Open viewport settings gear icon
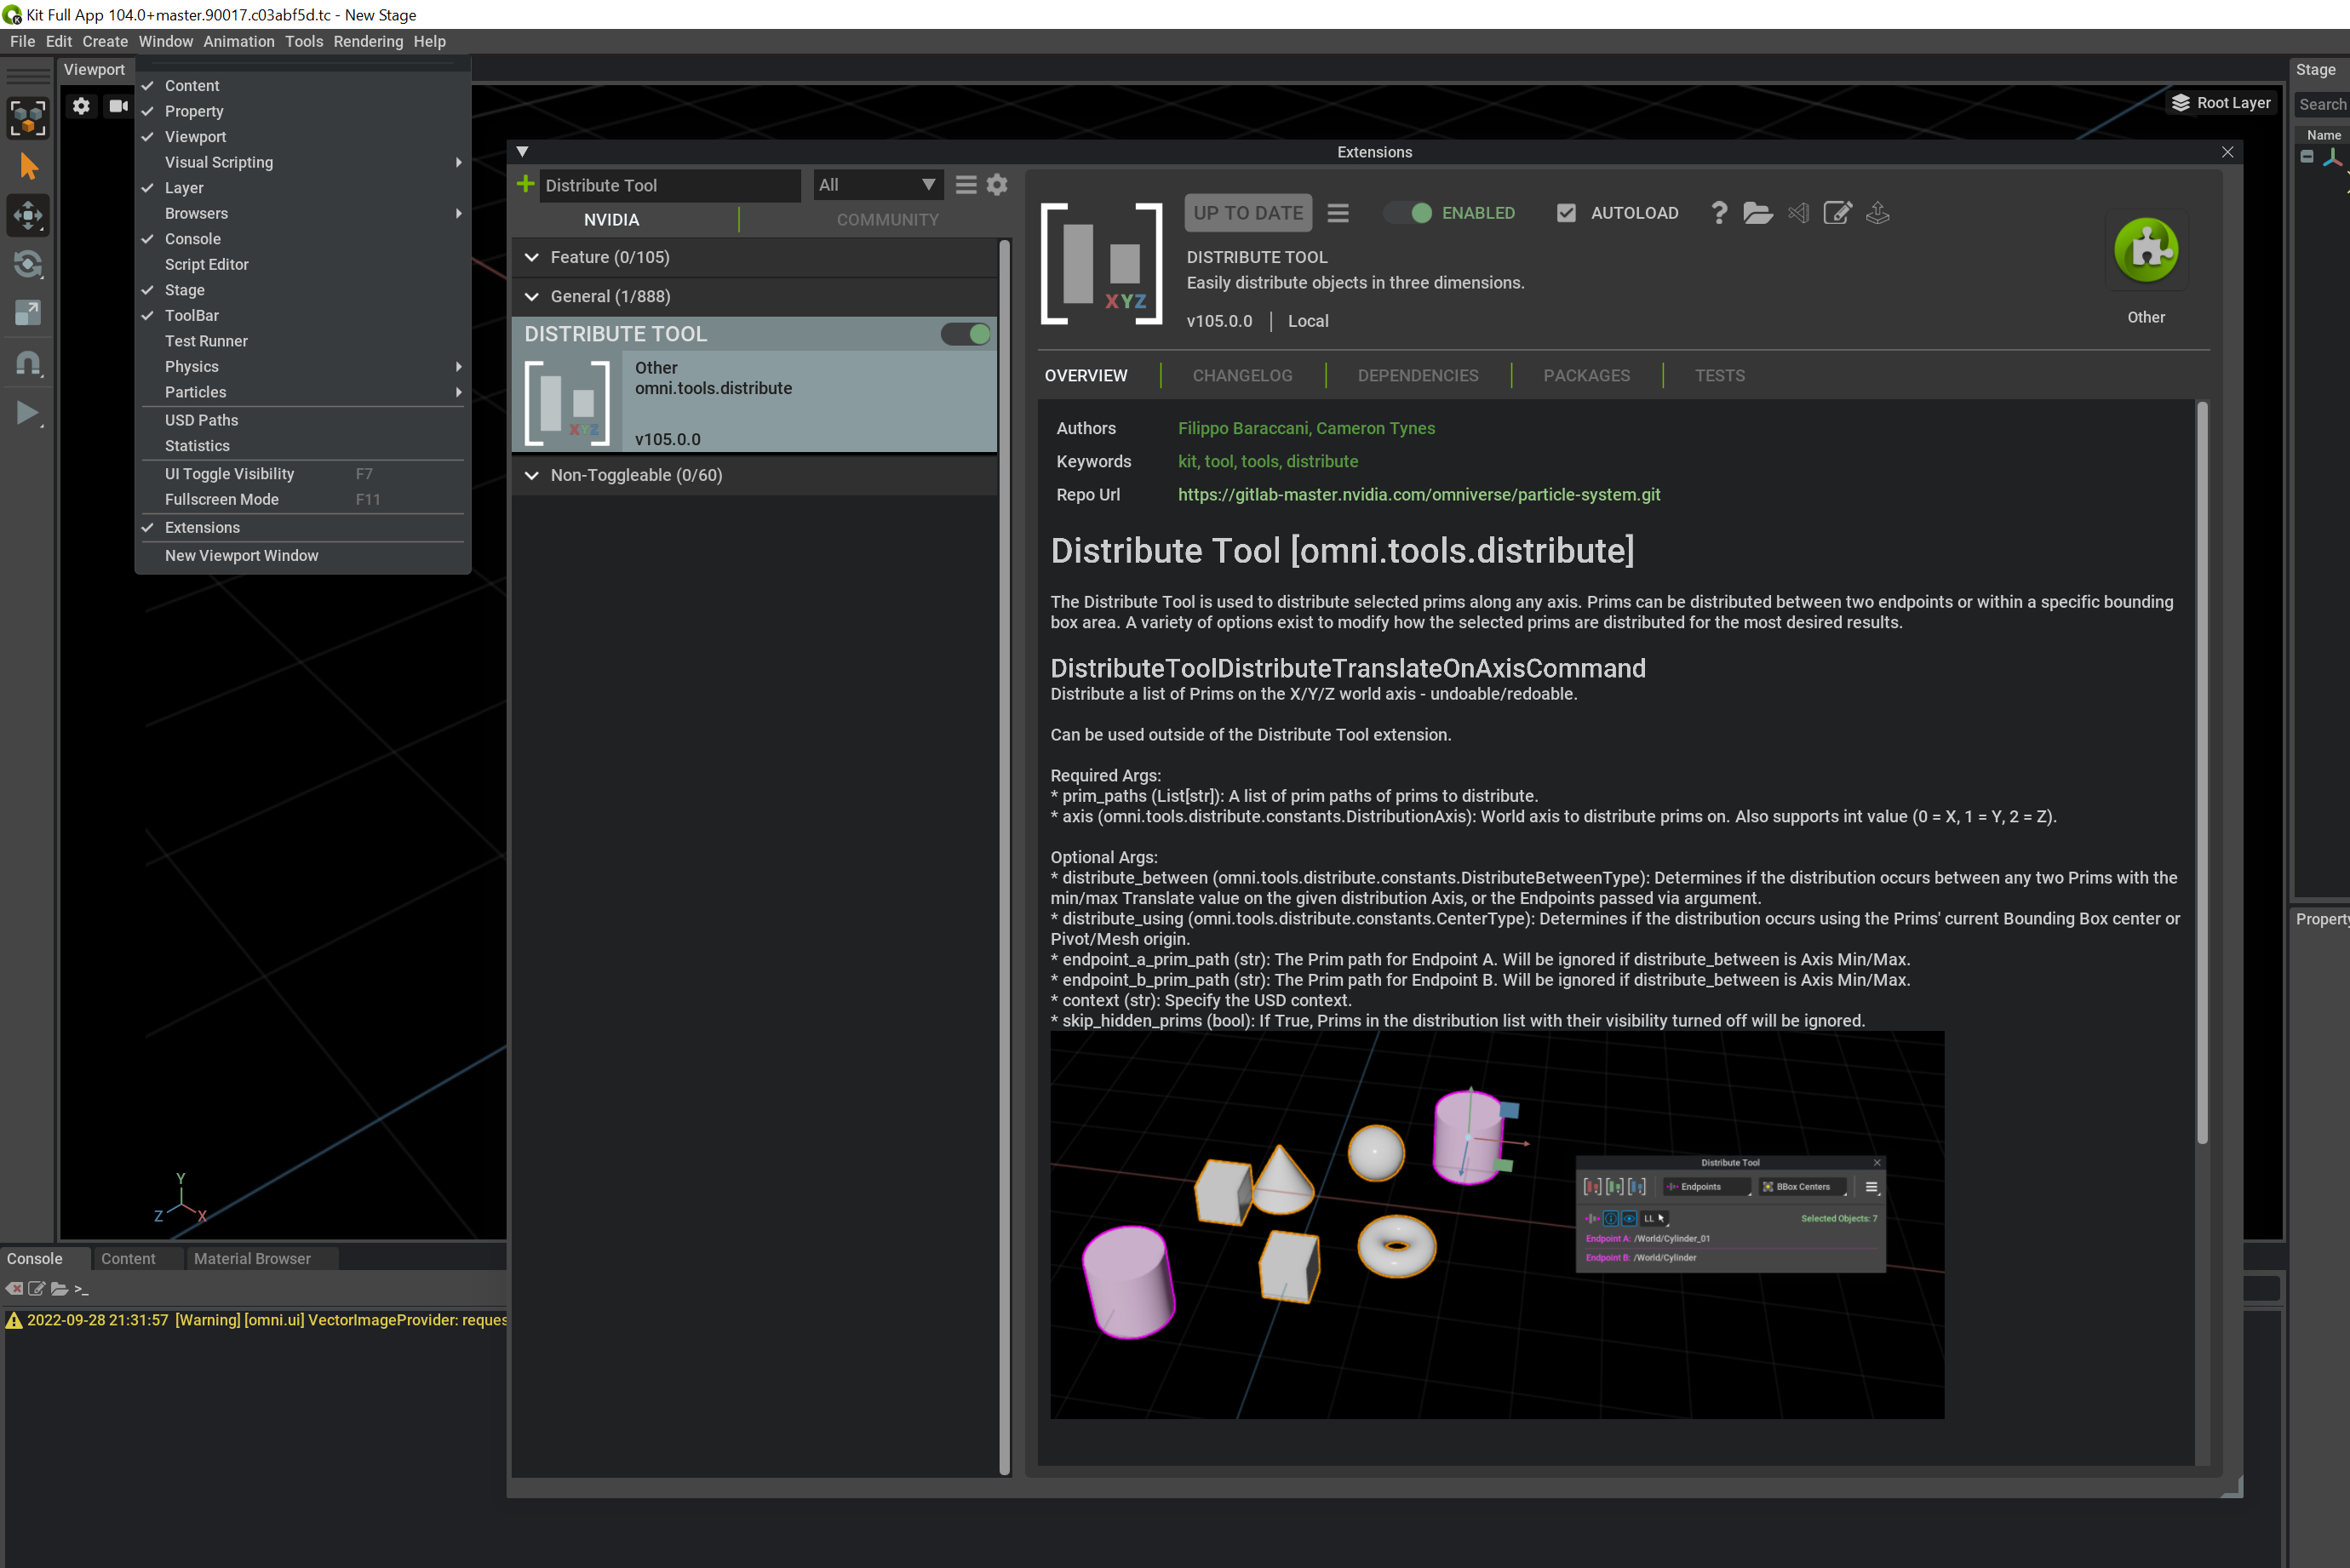The height and width of the screenshot is (1568, 2350). point(81,105)
